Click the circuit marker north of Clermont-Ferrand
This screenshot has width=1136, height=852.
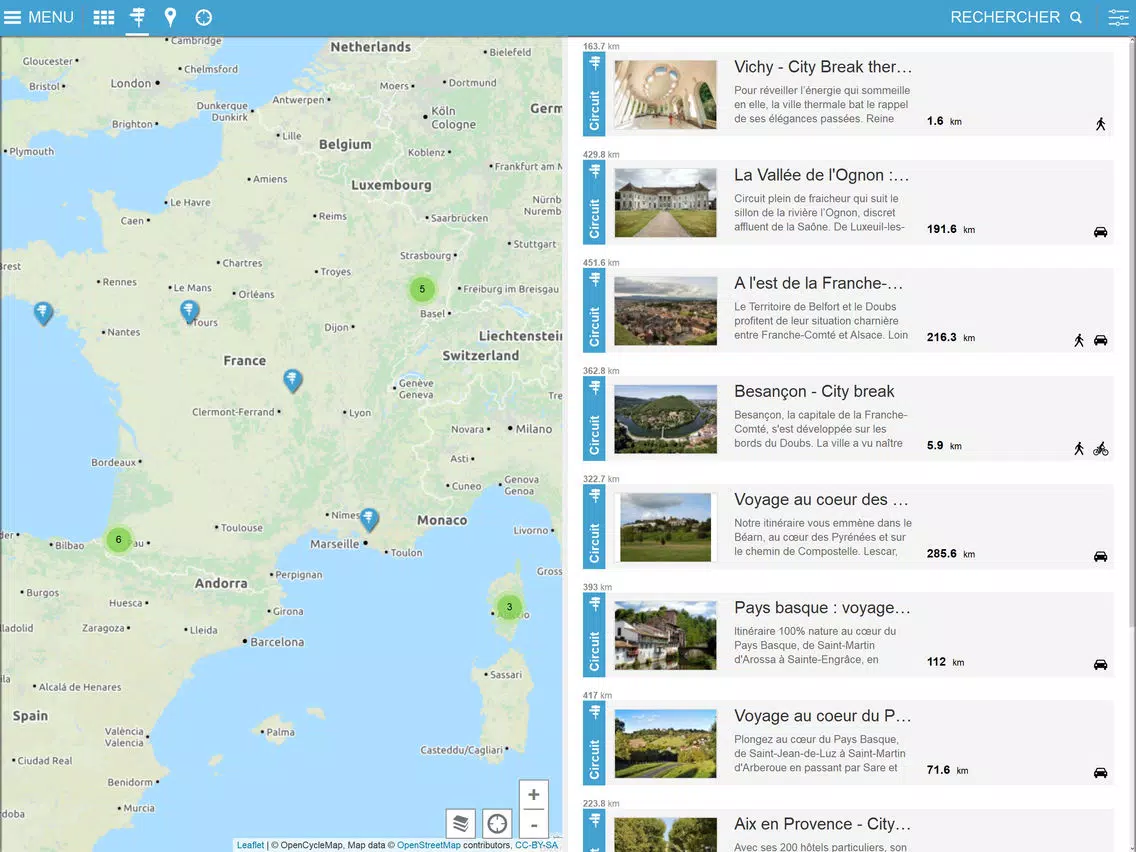292,380
